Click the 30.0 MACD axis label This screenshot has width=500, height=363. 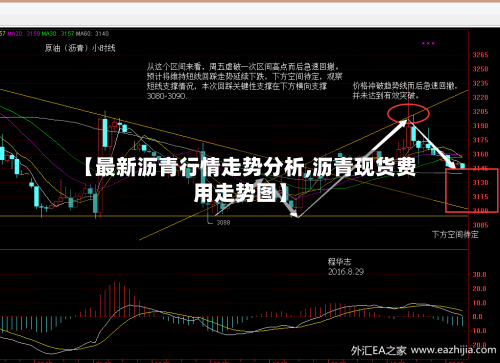tap(479, 275)
